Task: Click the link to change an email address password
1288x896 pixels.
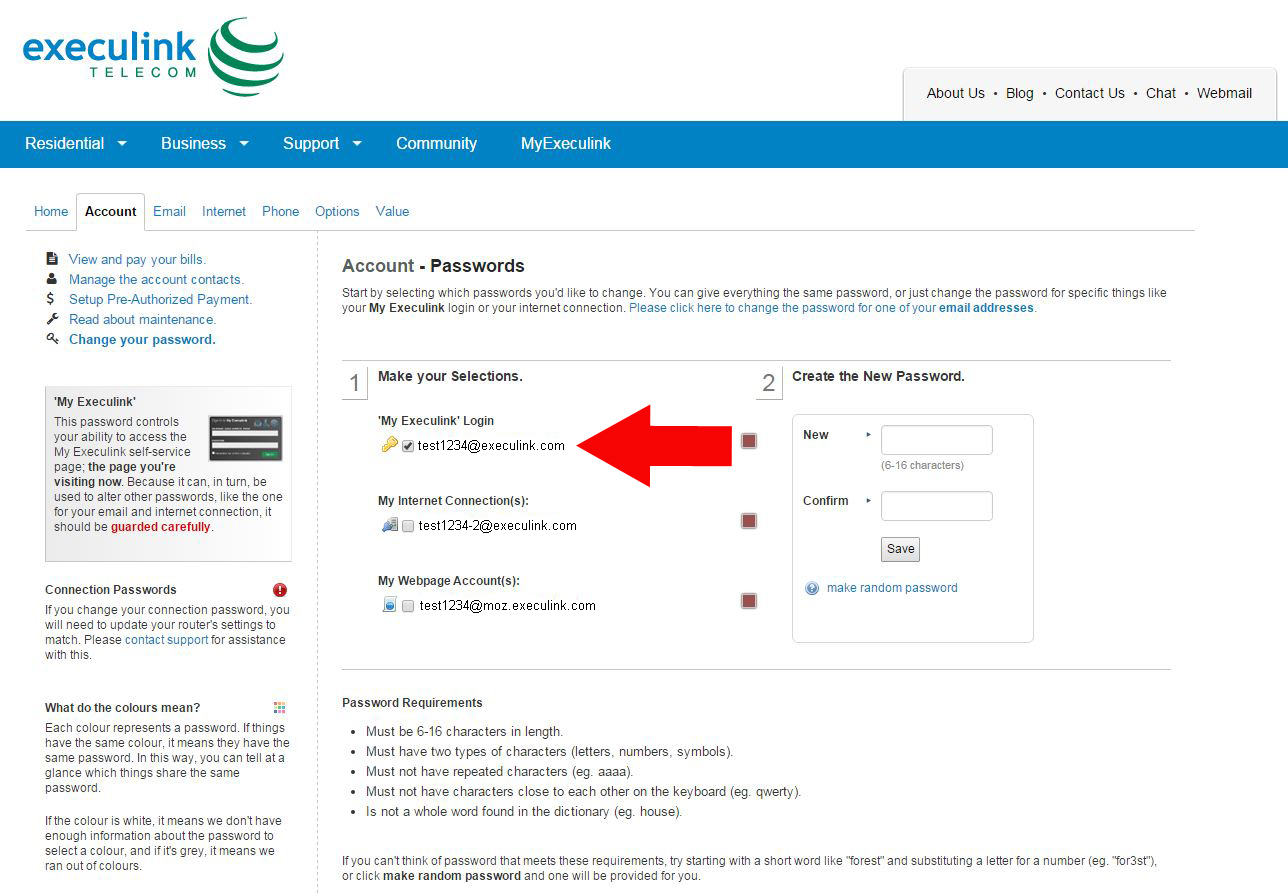Action: point(832,308)
